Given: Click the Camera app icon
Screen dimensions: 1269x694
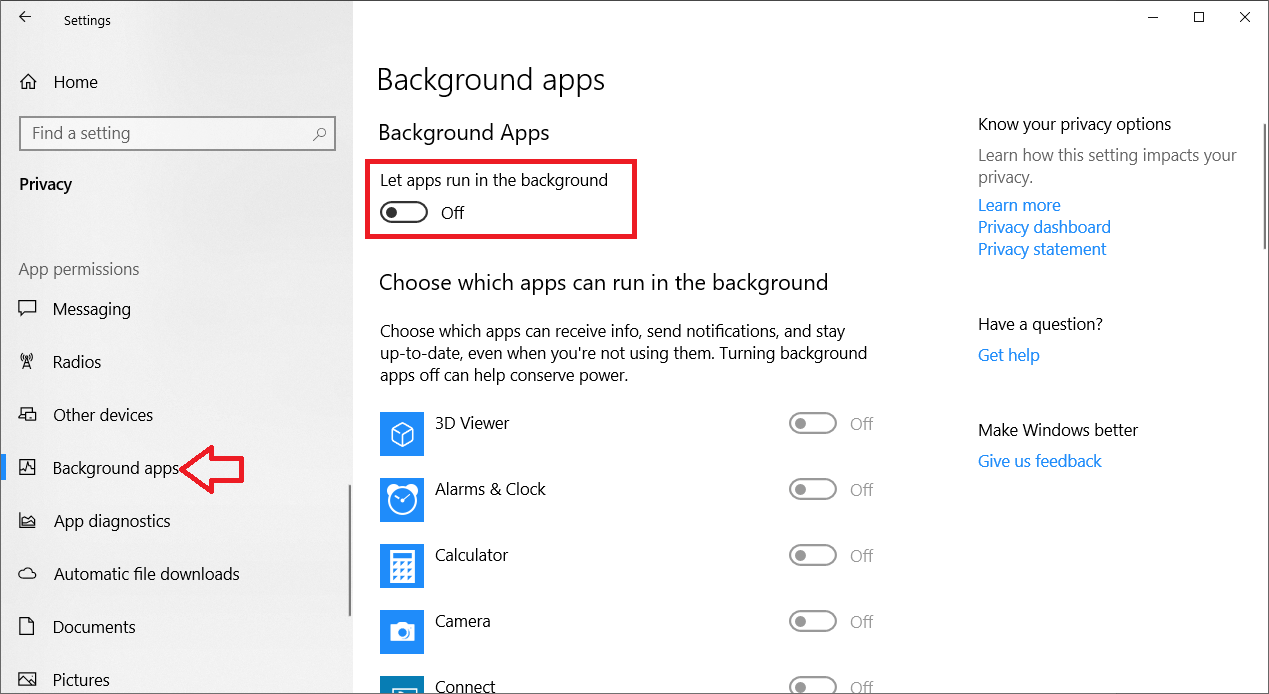Looking at the screenshot, I should pos(402,631).
